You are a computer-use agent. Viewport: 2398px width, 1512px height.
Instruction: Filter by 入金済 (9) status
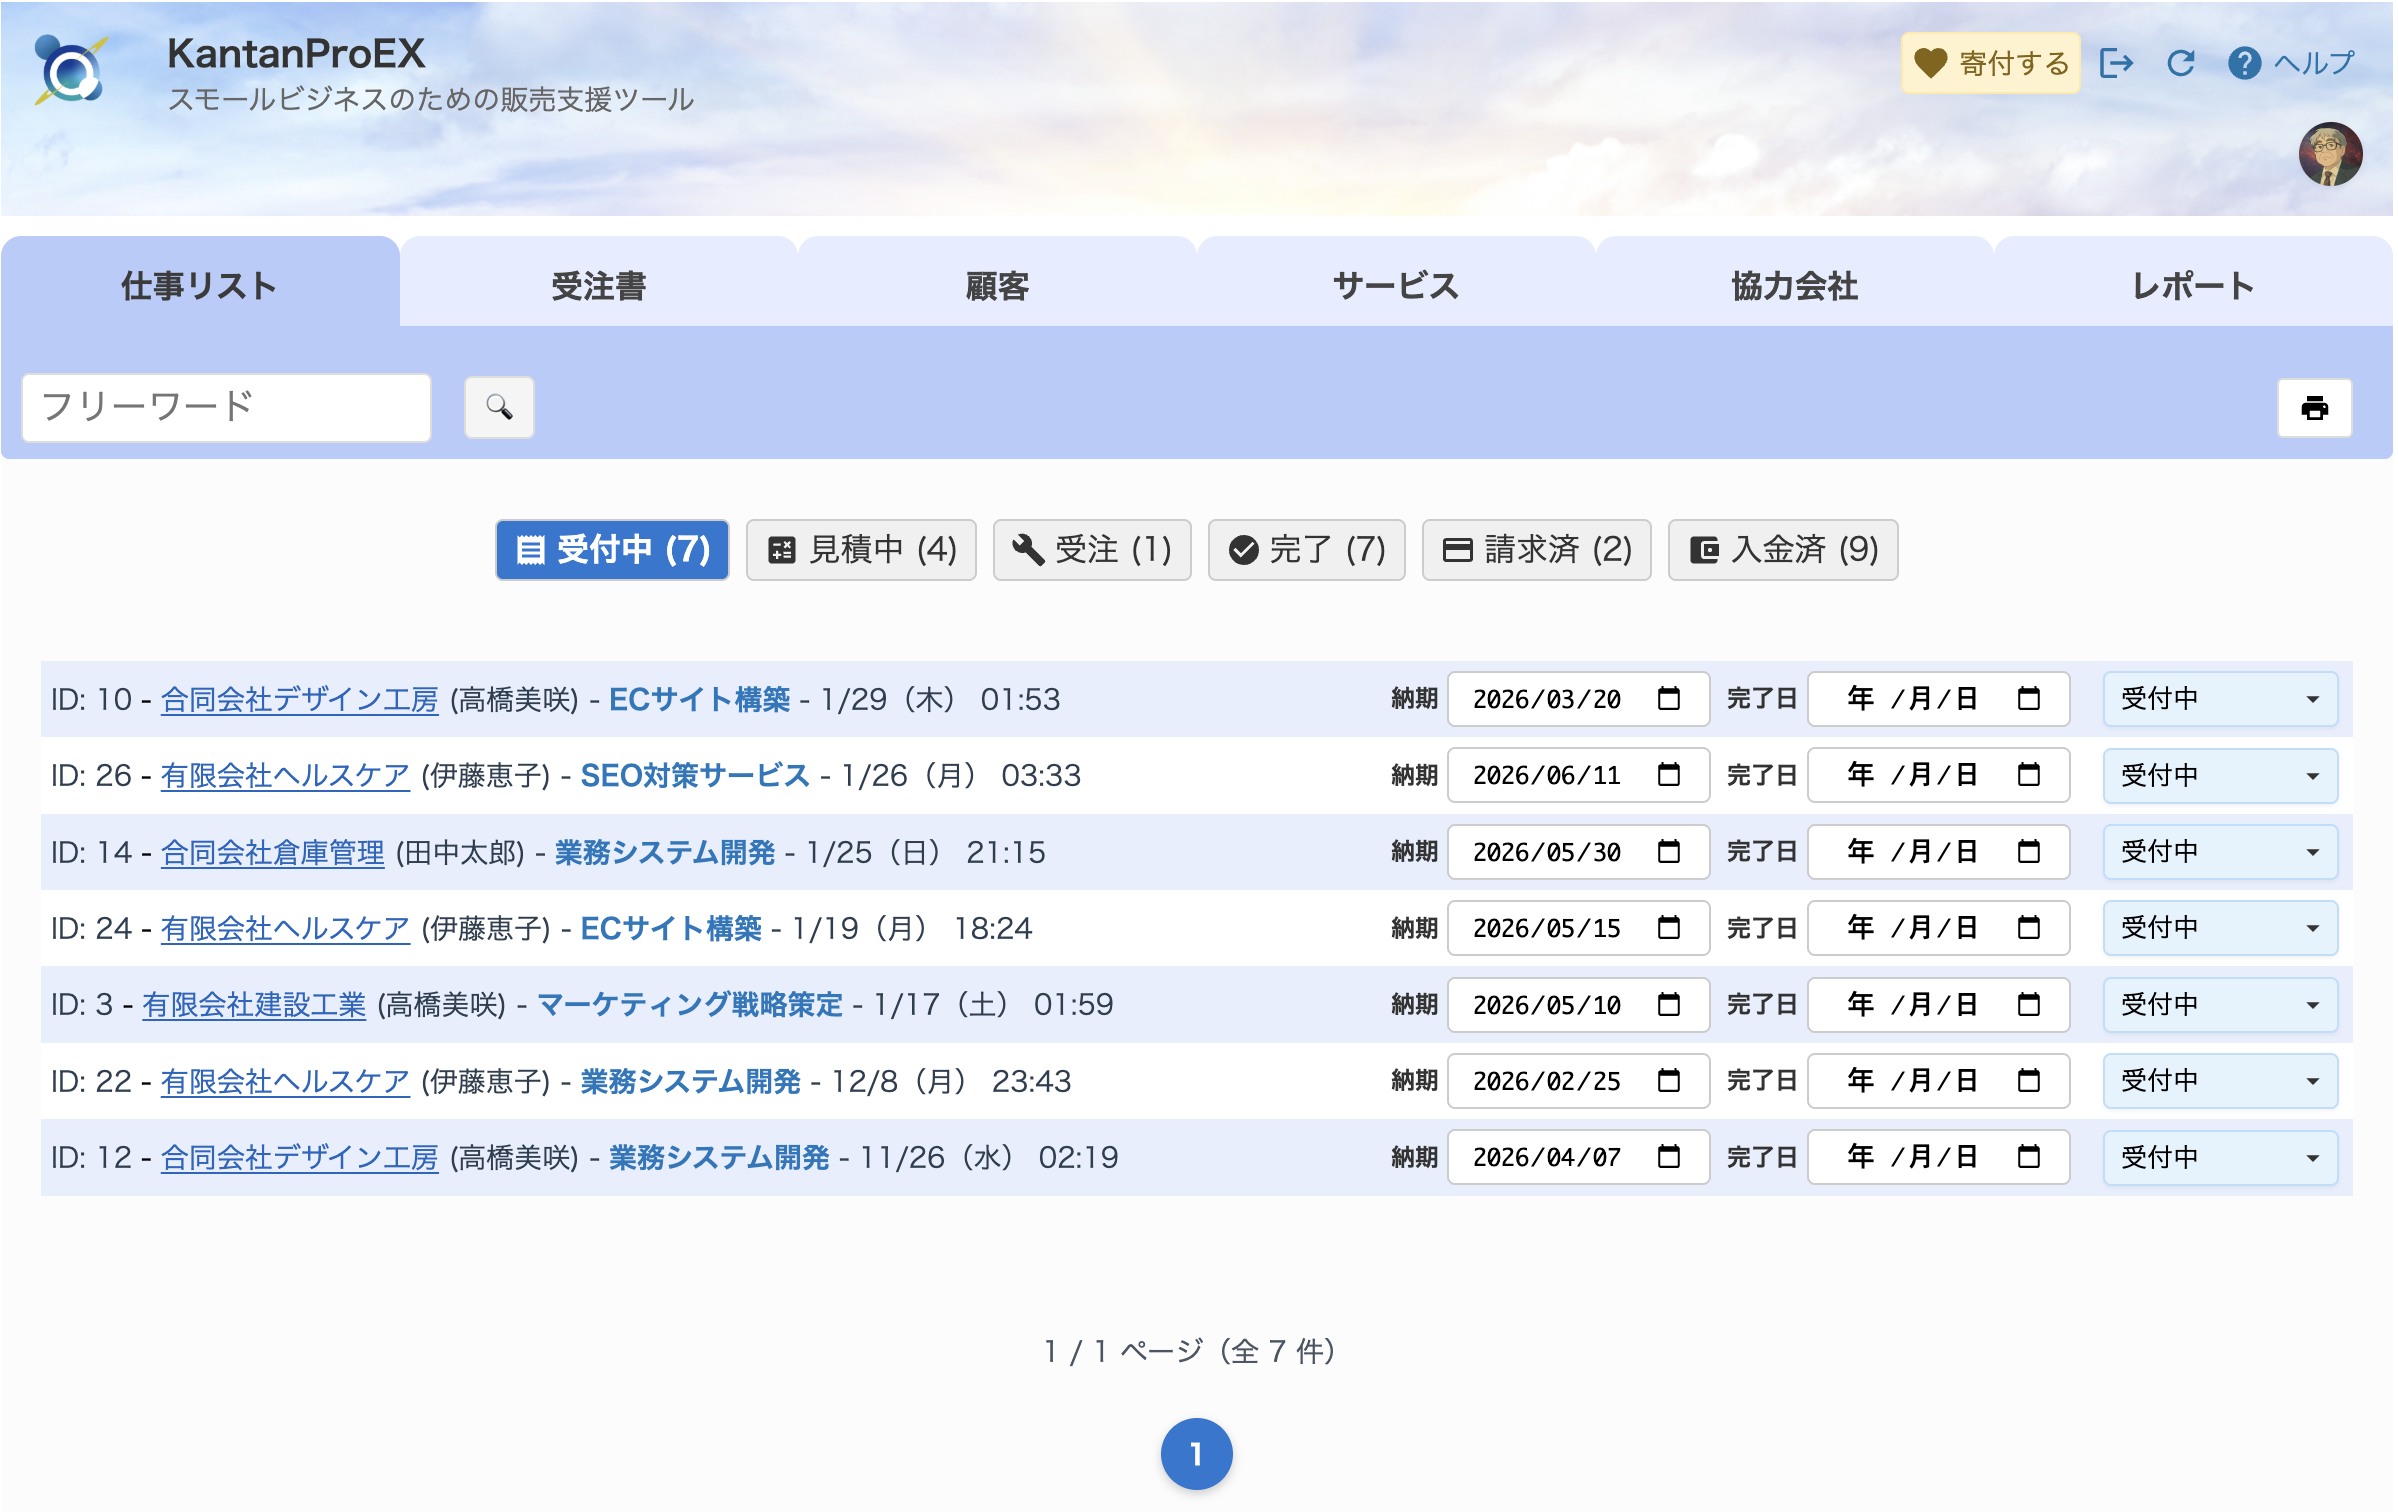(1783, 549)
